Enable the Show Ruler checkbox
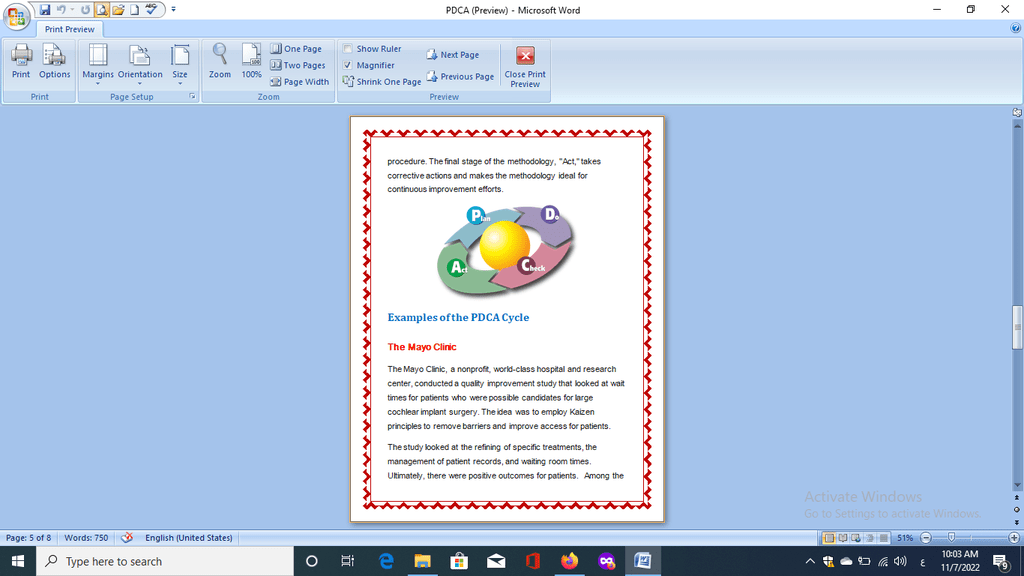 347,49
